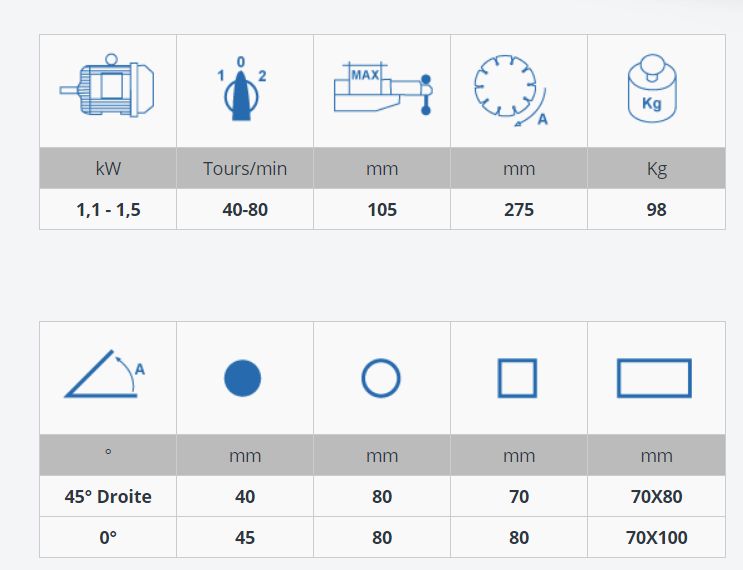Click the rectangular tube icon
Viewport: 743px width, 570px height.
pos(655,379)
